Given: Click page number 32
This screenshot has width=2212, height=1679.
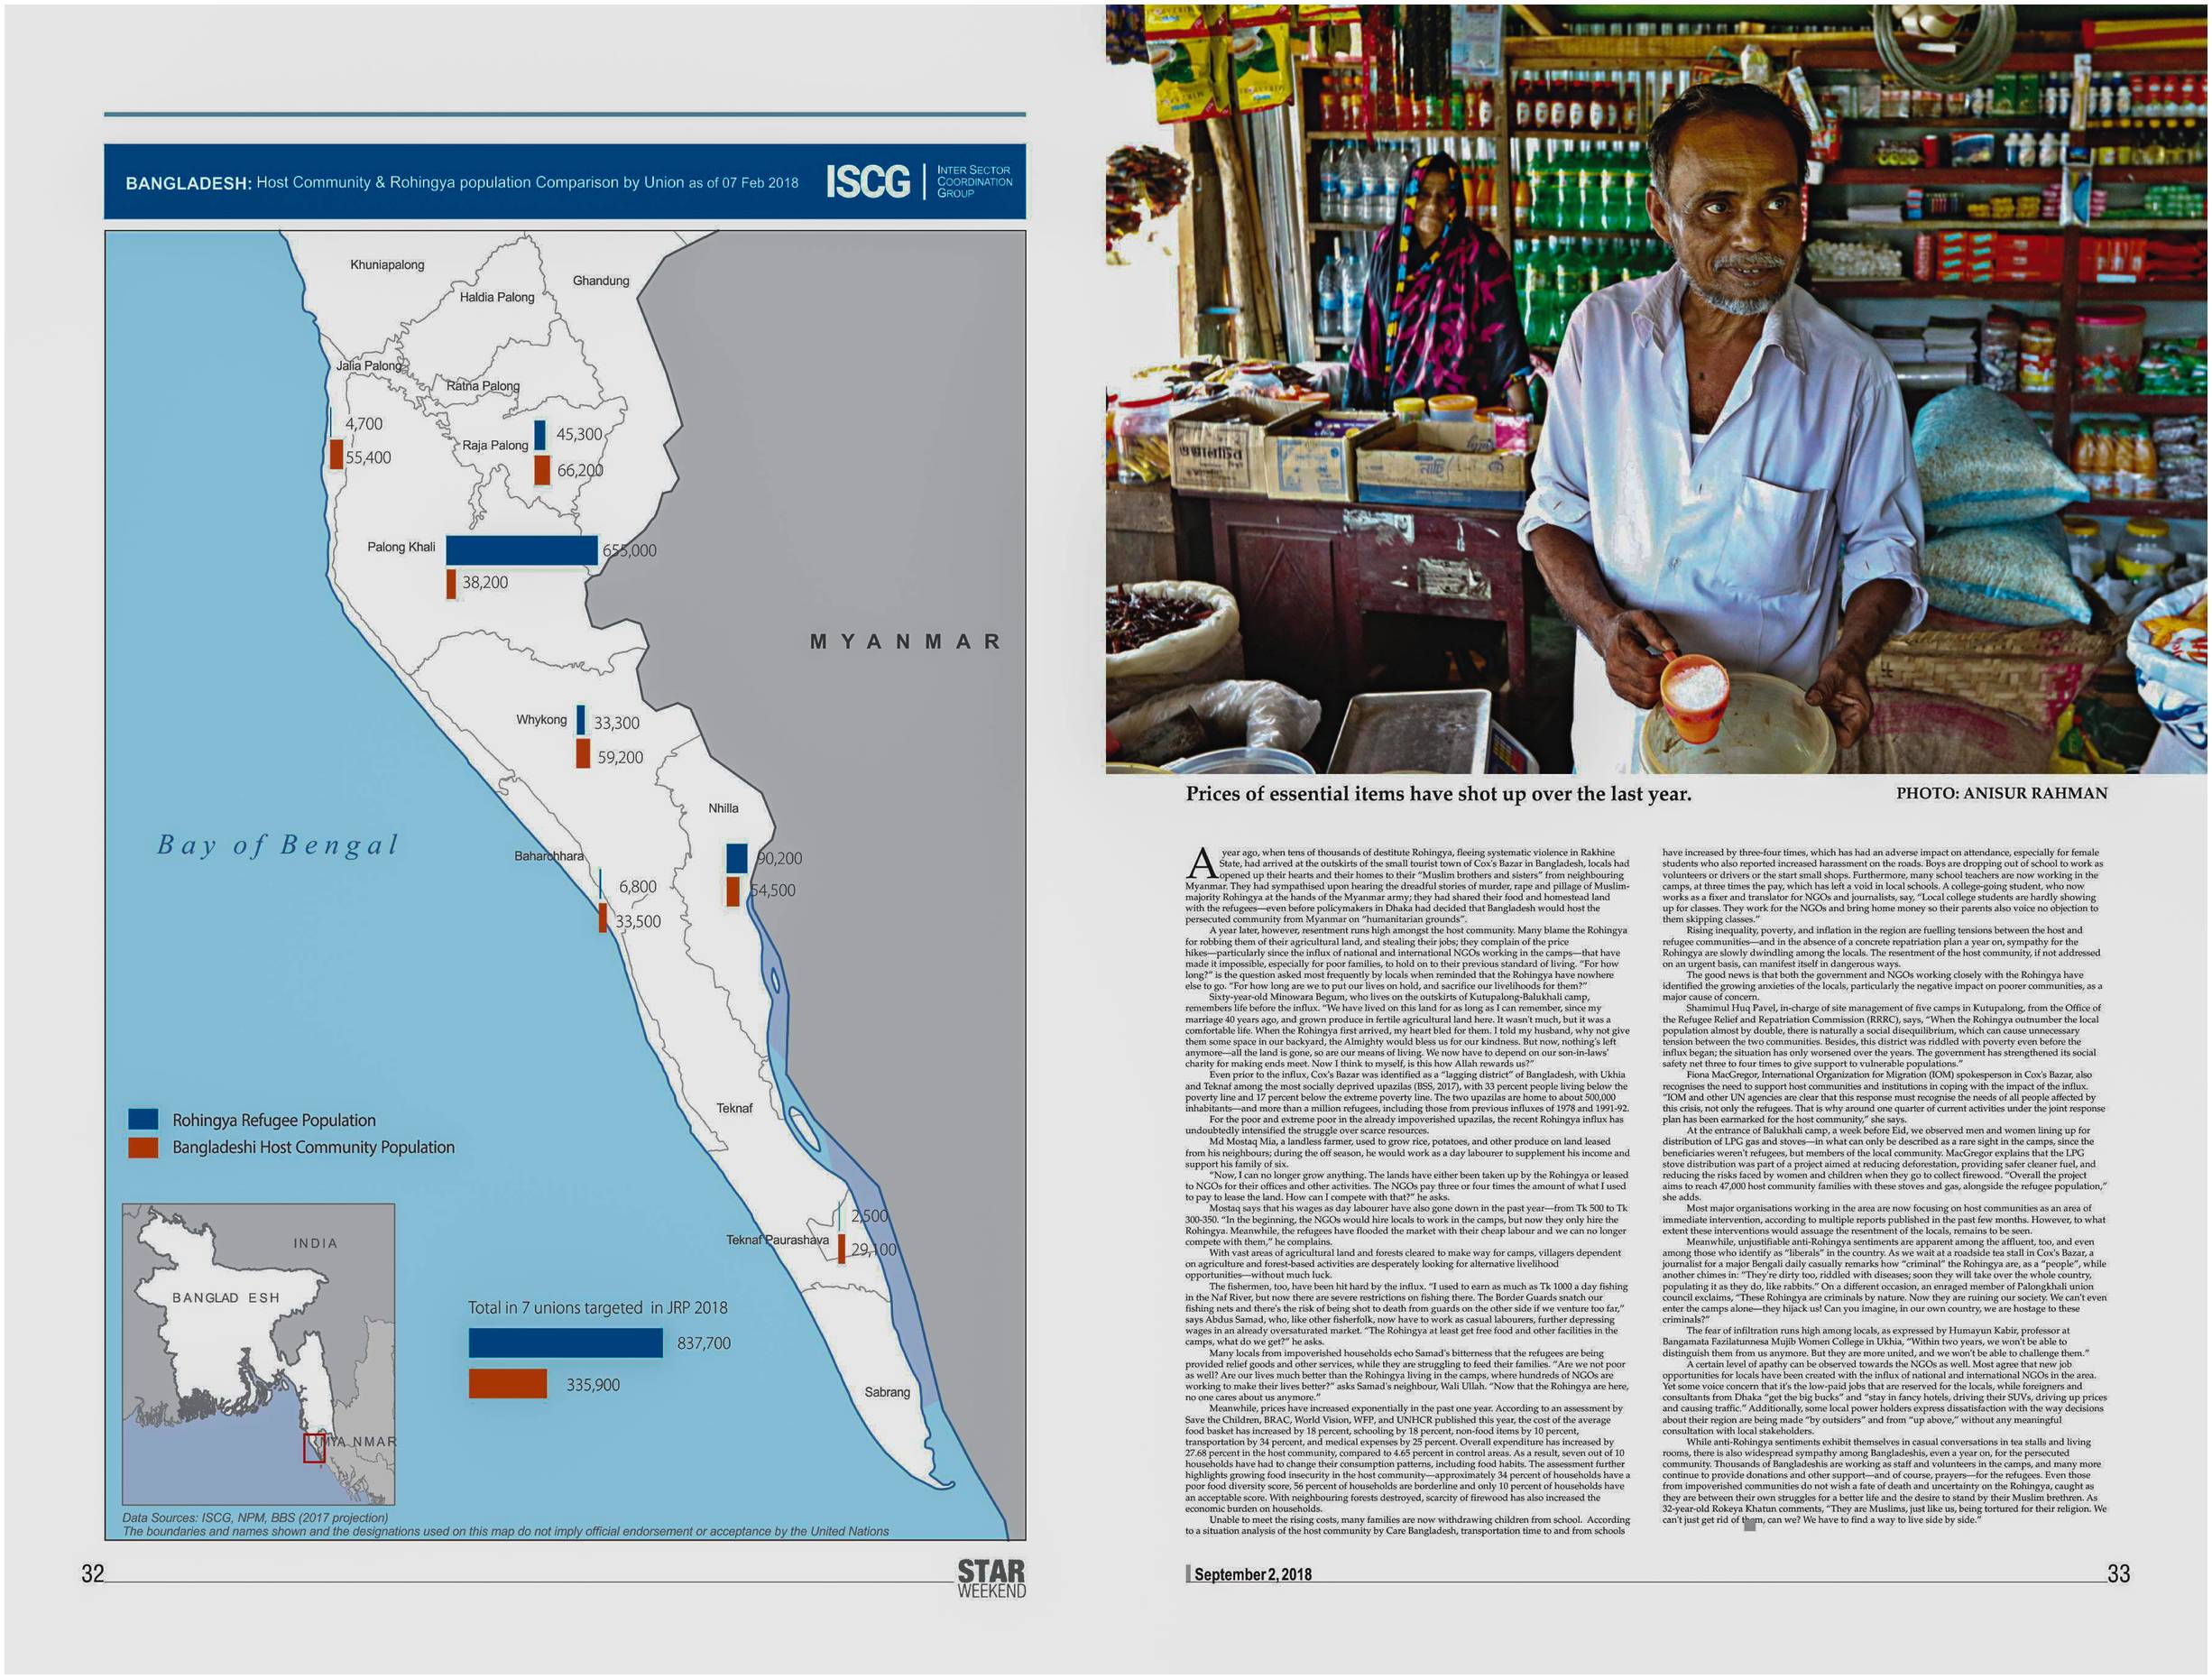Looking at the screenshot, I should 92,1573.
